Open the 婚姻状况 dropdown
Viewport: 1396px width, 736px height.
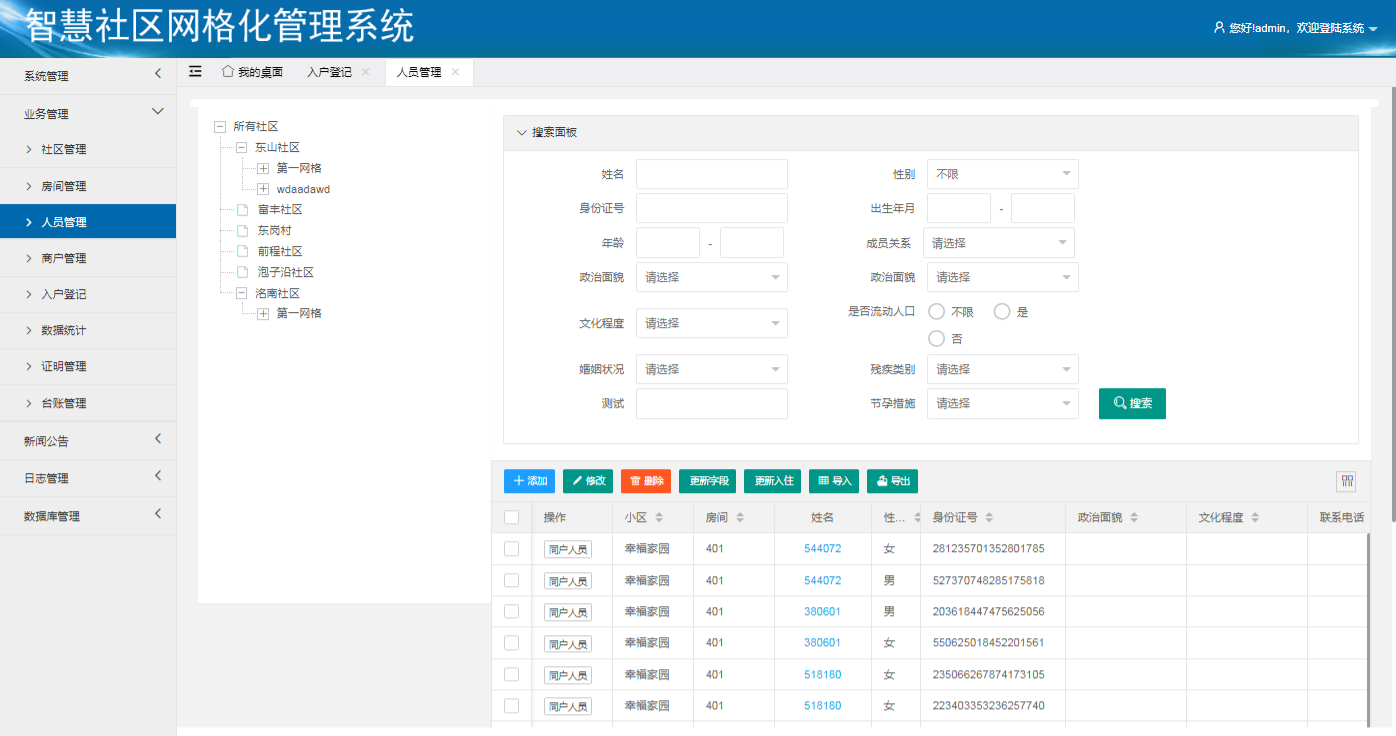coord(711,369)
